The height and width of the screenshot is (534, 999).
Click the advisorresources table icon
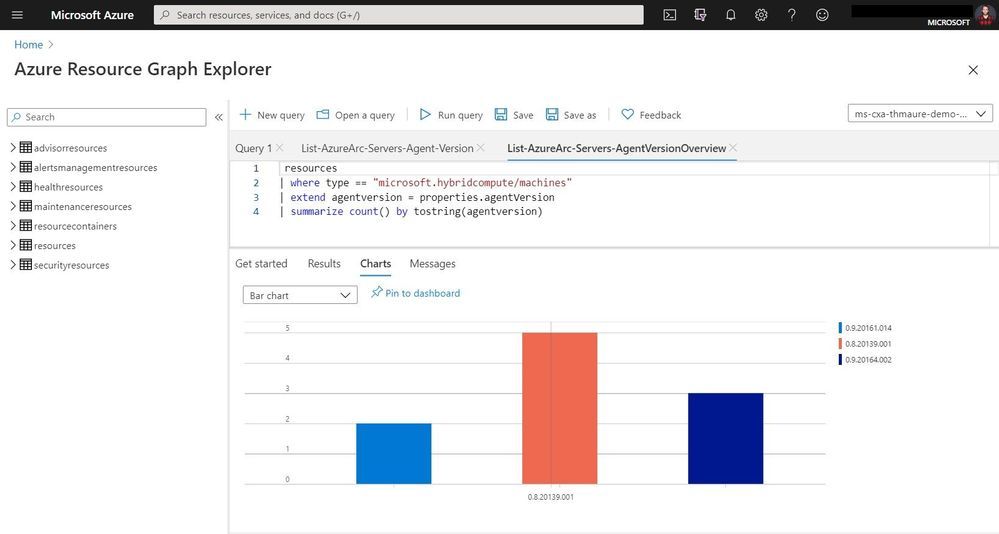(25, 147)
